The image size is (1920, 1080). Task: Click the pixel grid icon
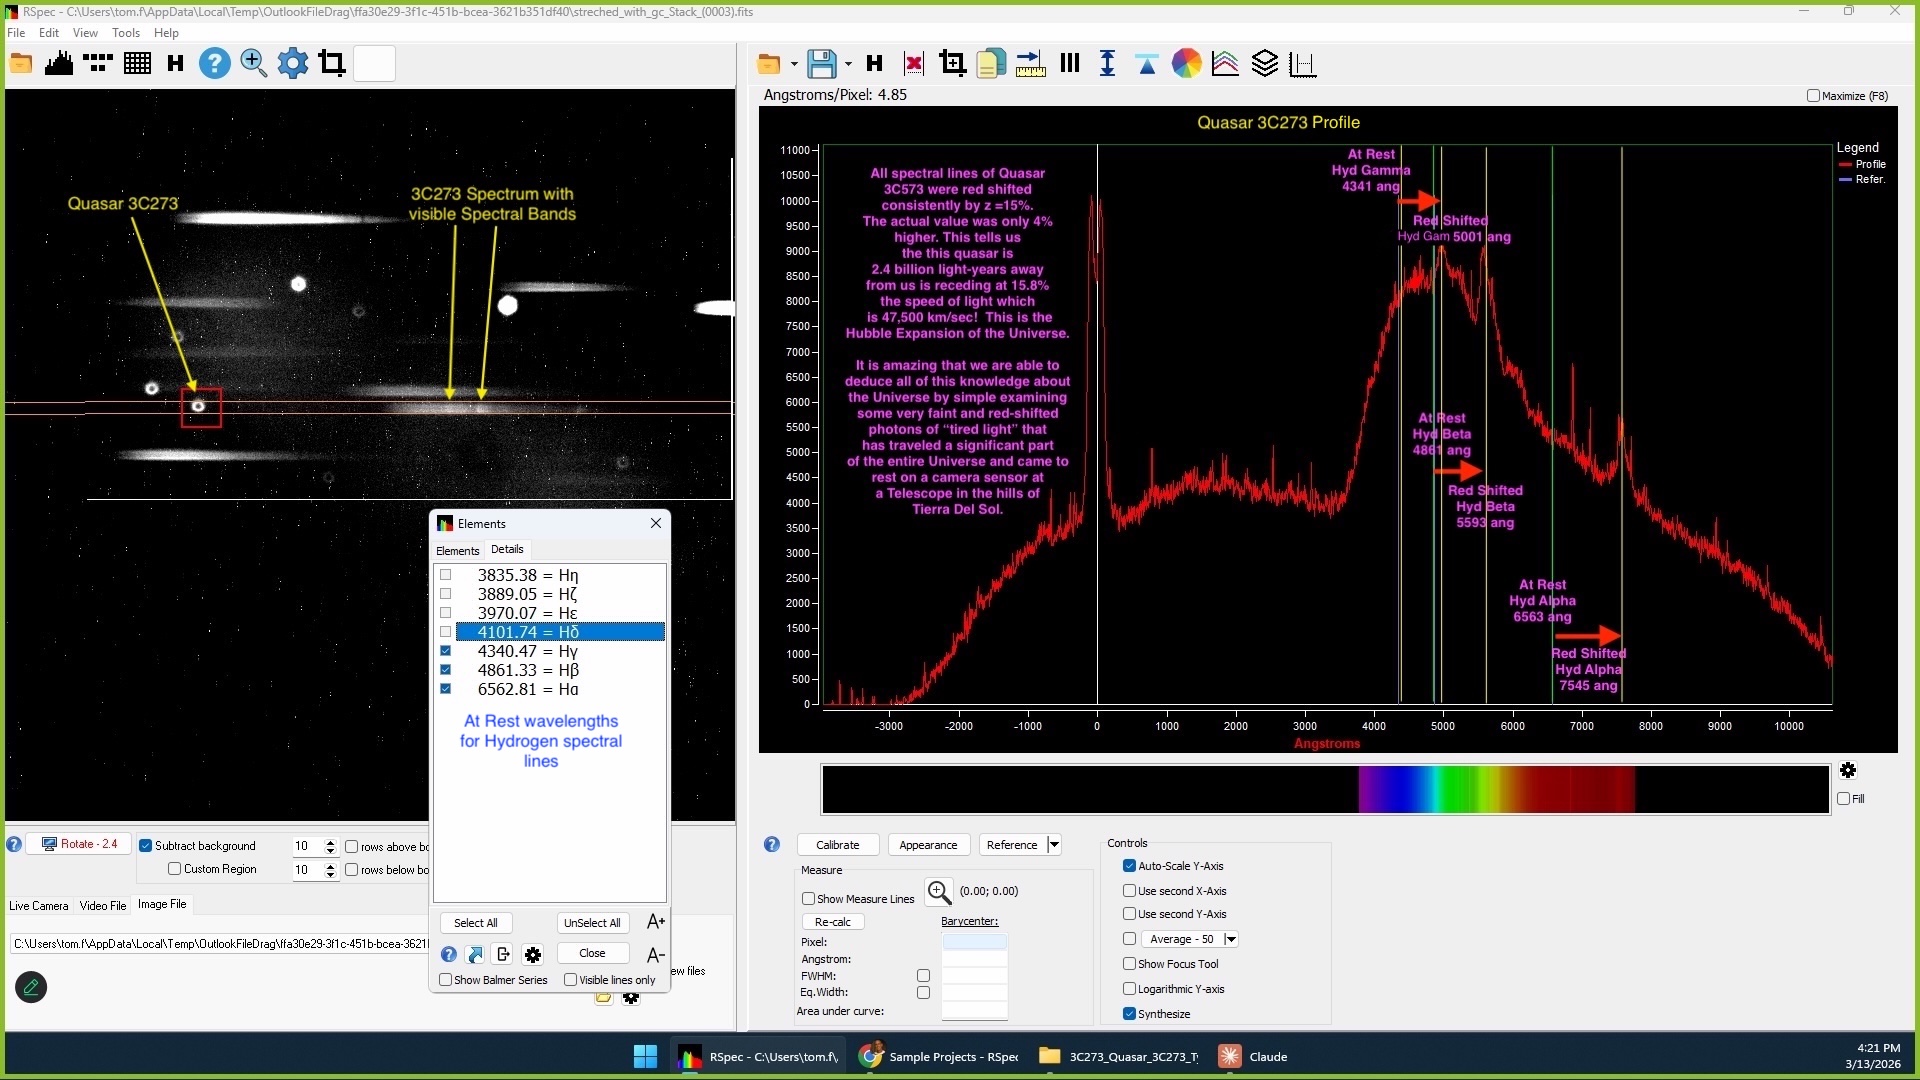point(137,64)
